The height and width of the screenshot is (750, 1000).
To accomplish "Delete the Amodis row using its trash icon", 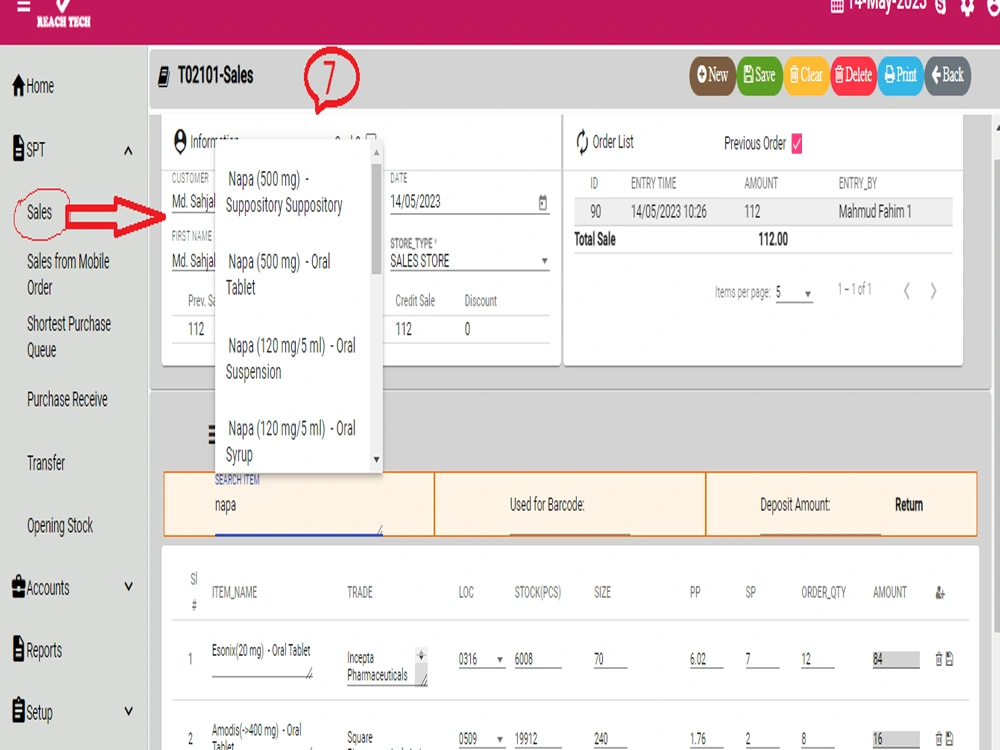I will pos(939,739).
